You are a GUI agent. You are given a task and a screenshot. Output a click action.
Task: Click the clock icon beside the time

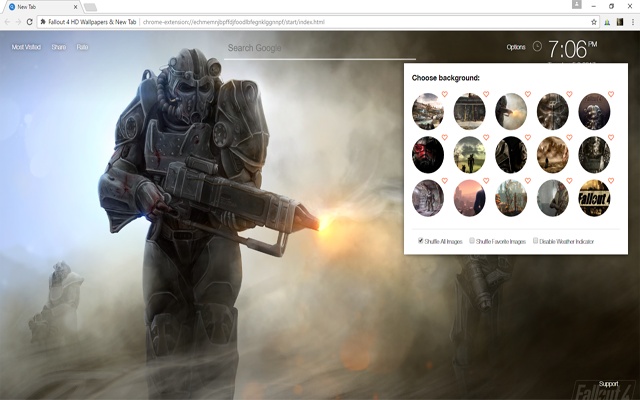pyautogui.click(x=537, y=47)
